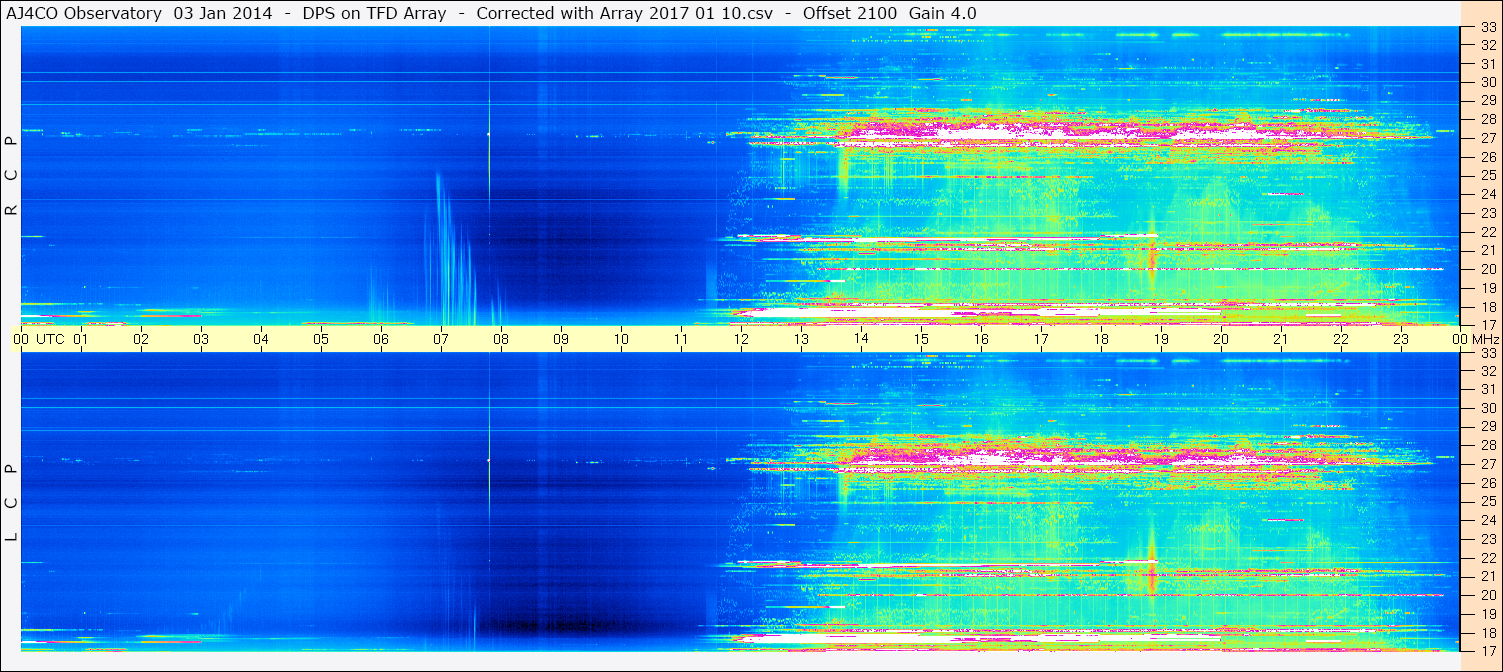Screen dimensions: 1503x672
Task: Click 31 MHz tick on RCP frequency scale
Action: coord(1488,64)
